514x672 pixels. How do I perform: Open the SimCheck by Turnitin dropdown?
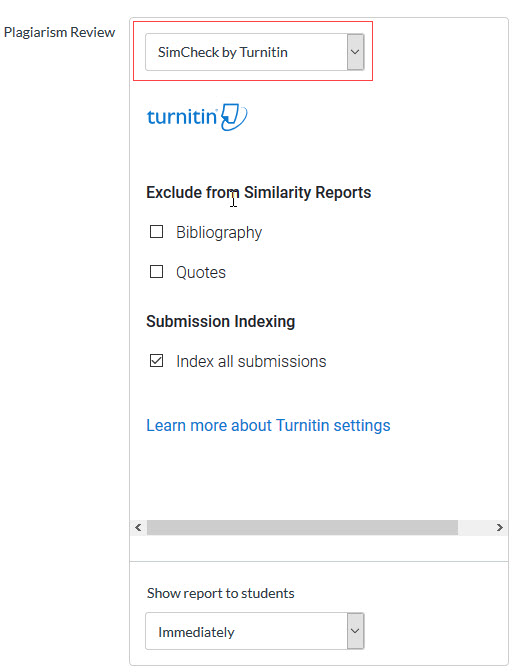click(x=255, y=52)
